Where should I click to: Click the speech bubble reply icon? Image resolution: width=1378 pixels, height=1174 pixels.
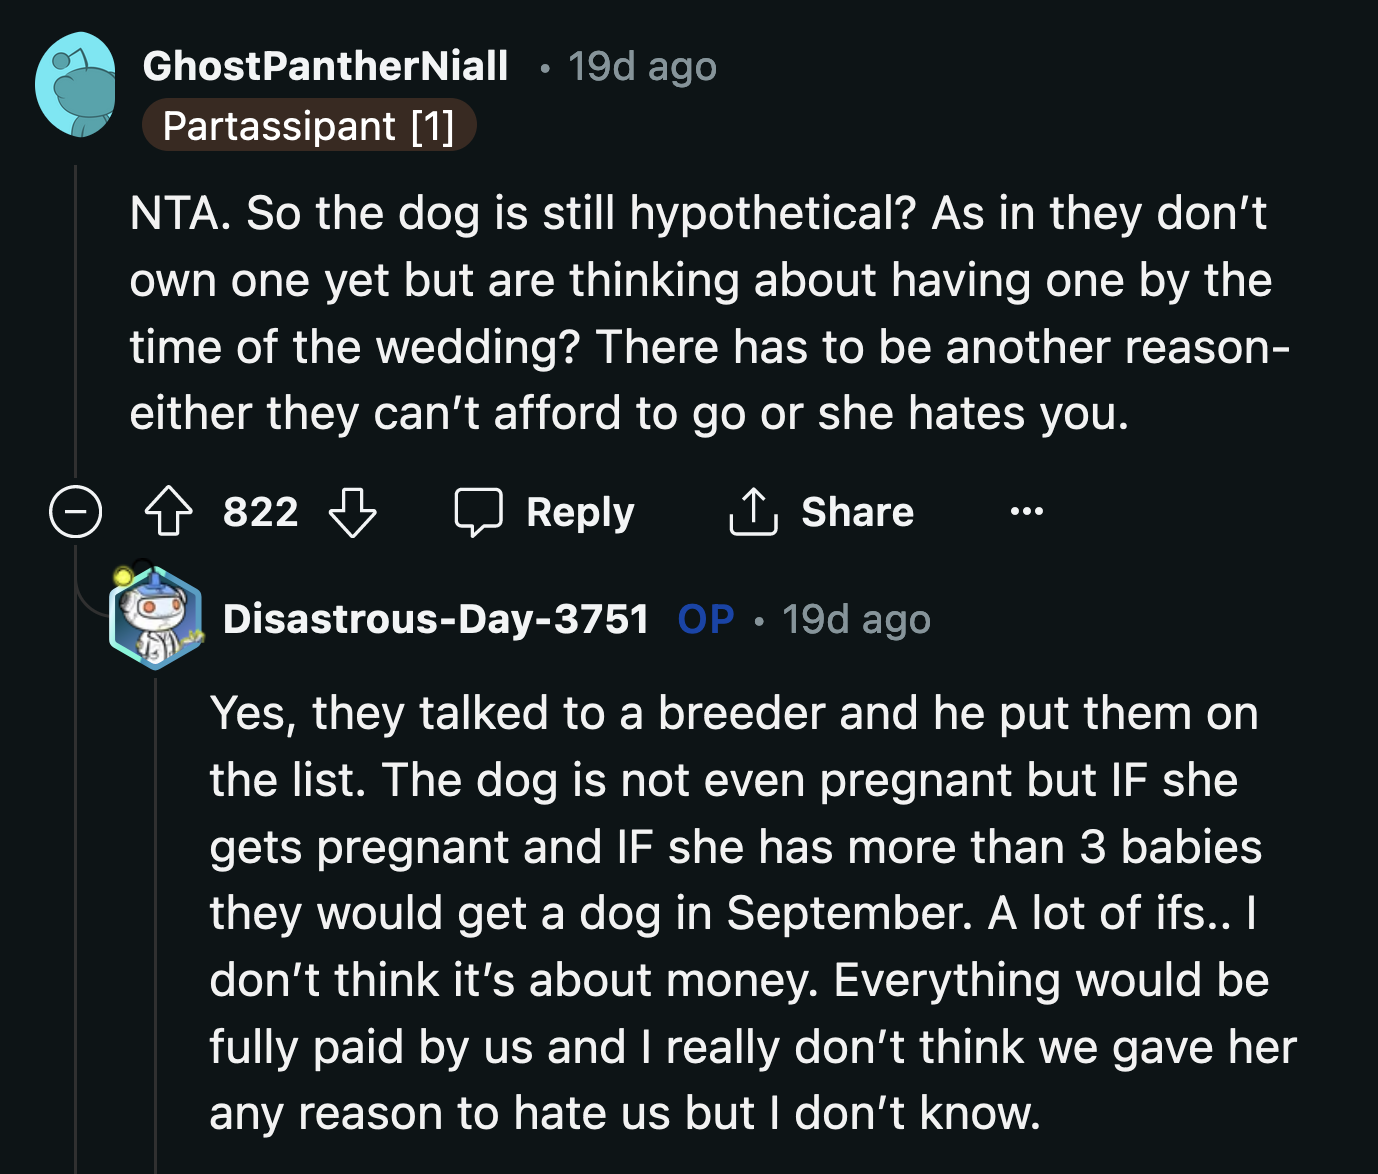(x=480, y=512)
